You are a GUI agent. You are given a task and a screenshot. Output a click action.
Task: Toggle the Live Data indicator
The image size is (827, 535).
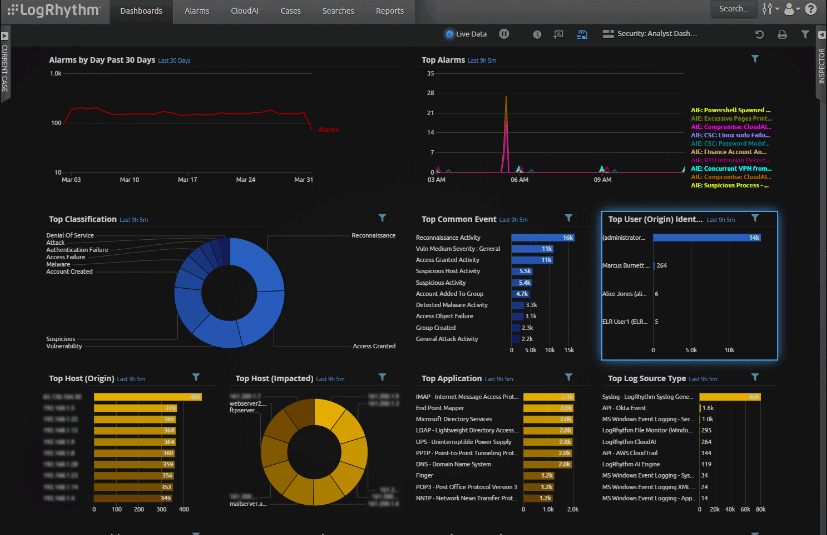tap(466, 34)
